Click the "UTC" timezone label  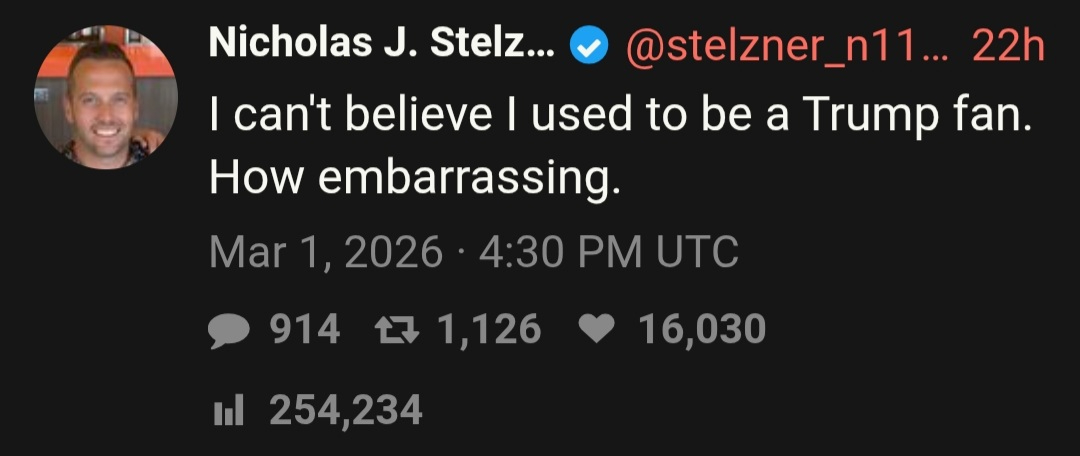[x=696, y=251]
